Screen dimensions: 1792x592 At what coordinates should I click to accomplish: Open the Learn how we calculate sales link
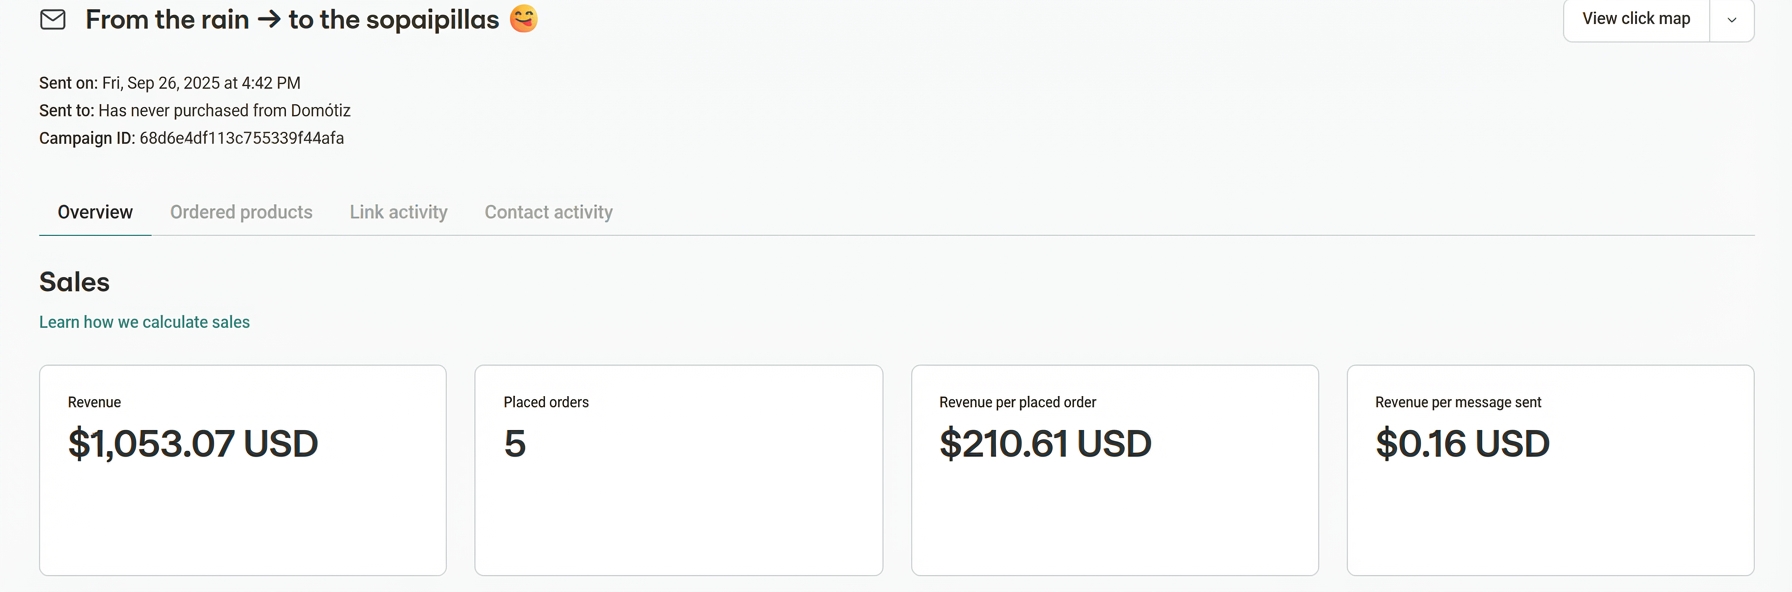coord(144,321)
